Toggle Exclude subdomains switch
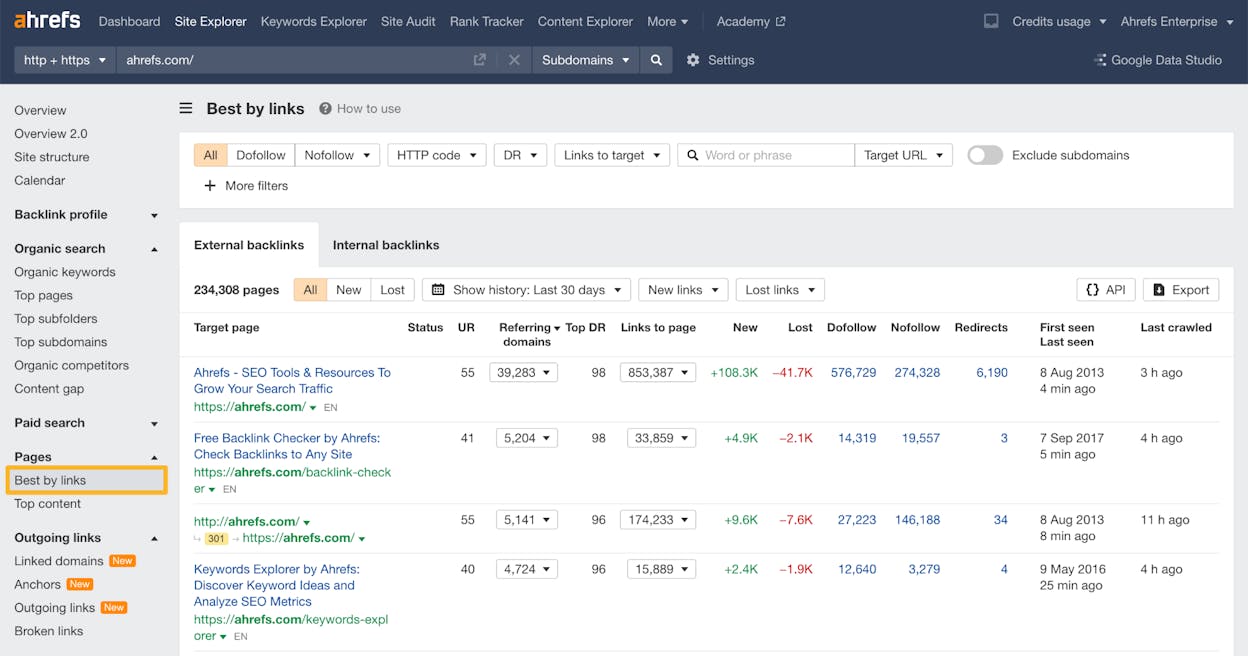Image resolution: width=1248 pixels, height=656 pixels. (985, 155)
